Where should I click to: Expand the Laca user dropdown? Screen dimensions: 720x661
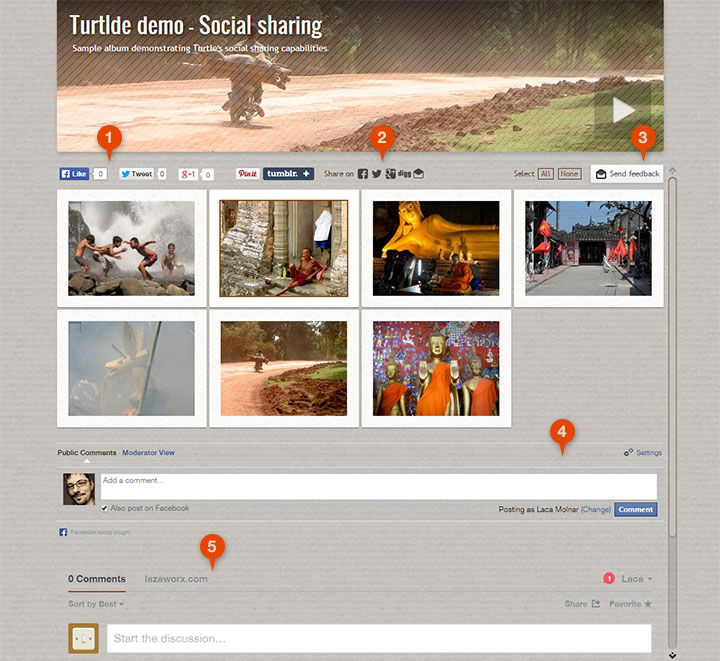point(636,579)
